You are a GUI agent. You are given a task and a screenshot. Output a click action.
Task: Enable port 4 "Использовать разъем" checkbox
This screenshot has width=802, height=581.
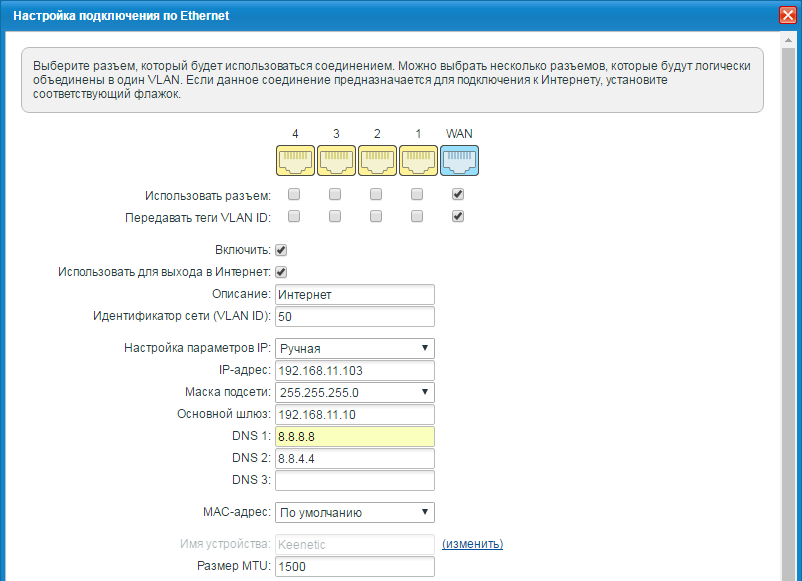[294, 194]
